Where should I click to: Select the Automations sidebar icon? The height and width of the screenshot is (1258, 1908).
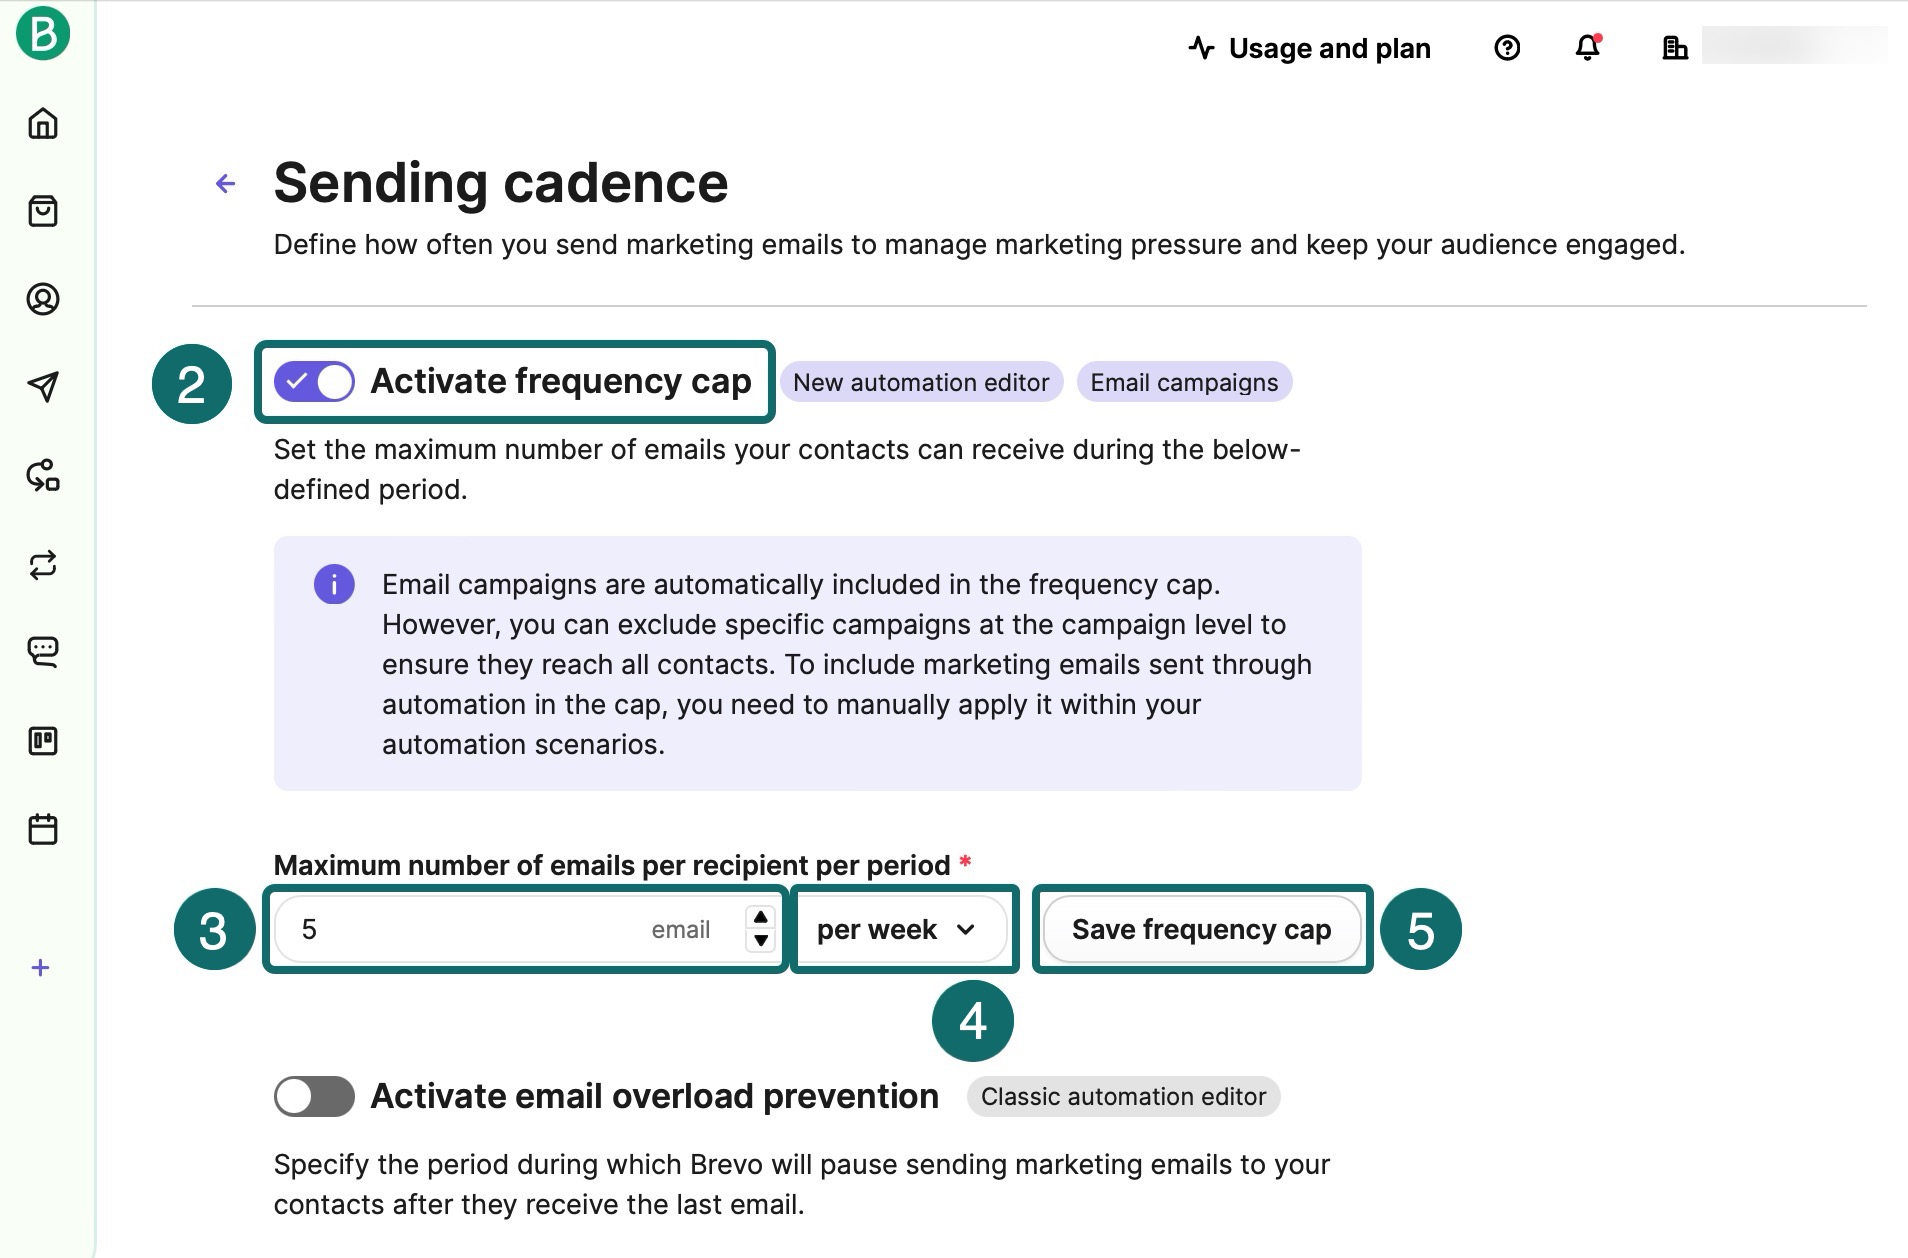[43, 477]
